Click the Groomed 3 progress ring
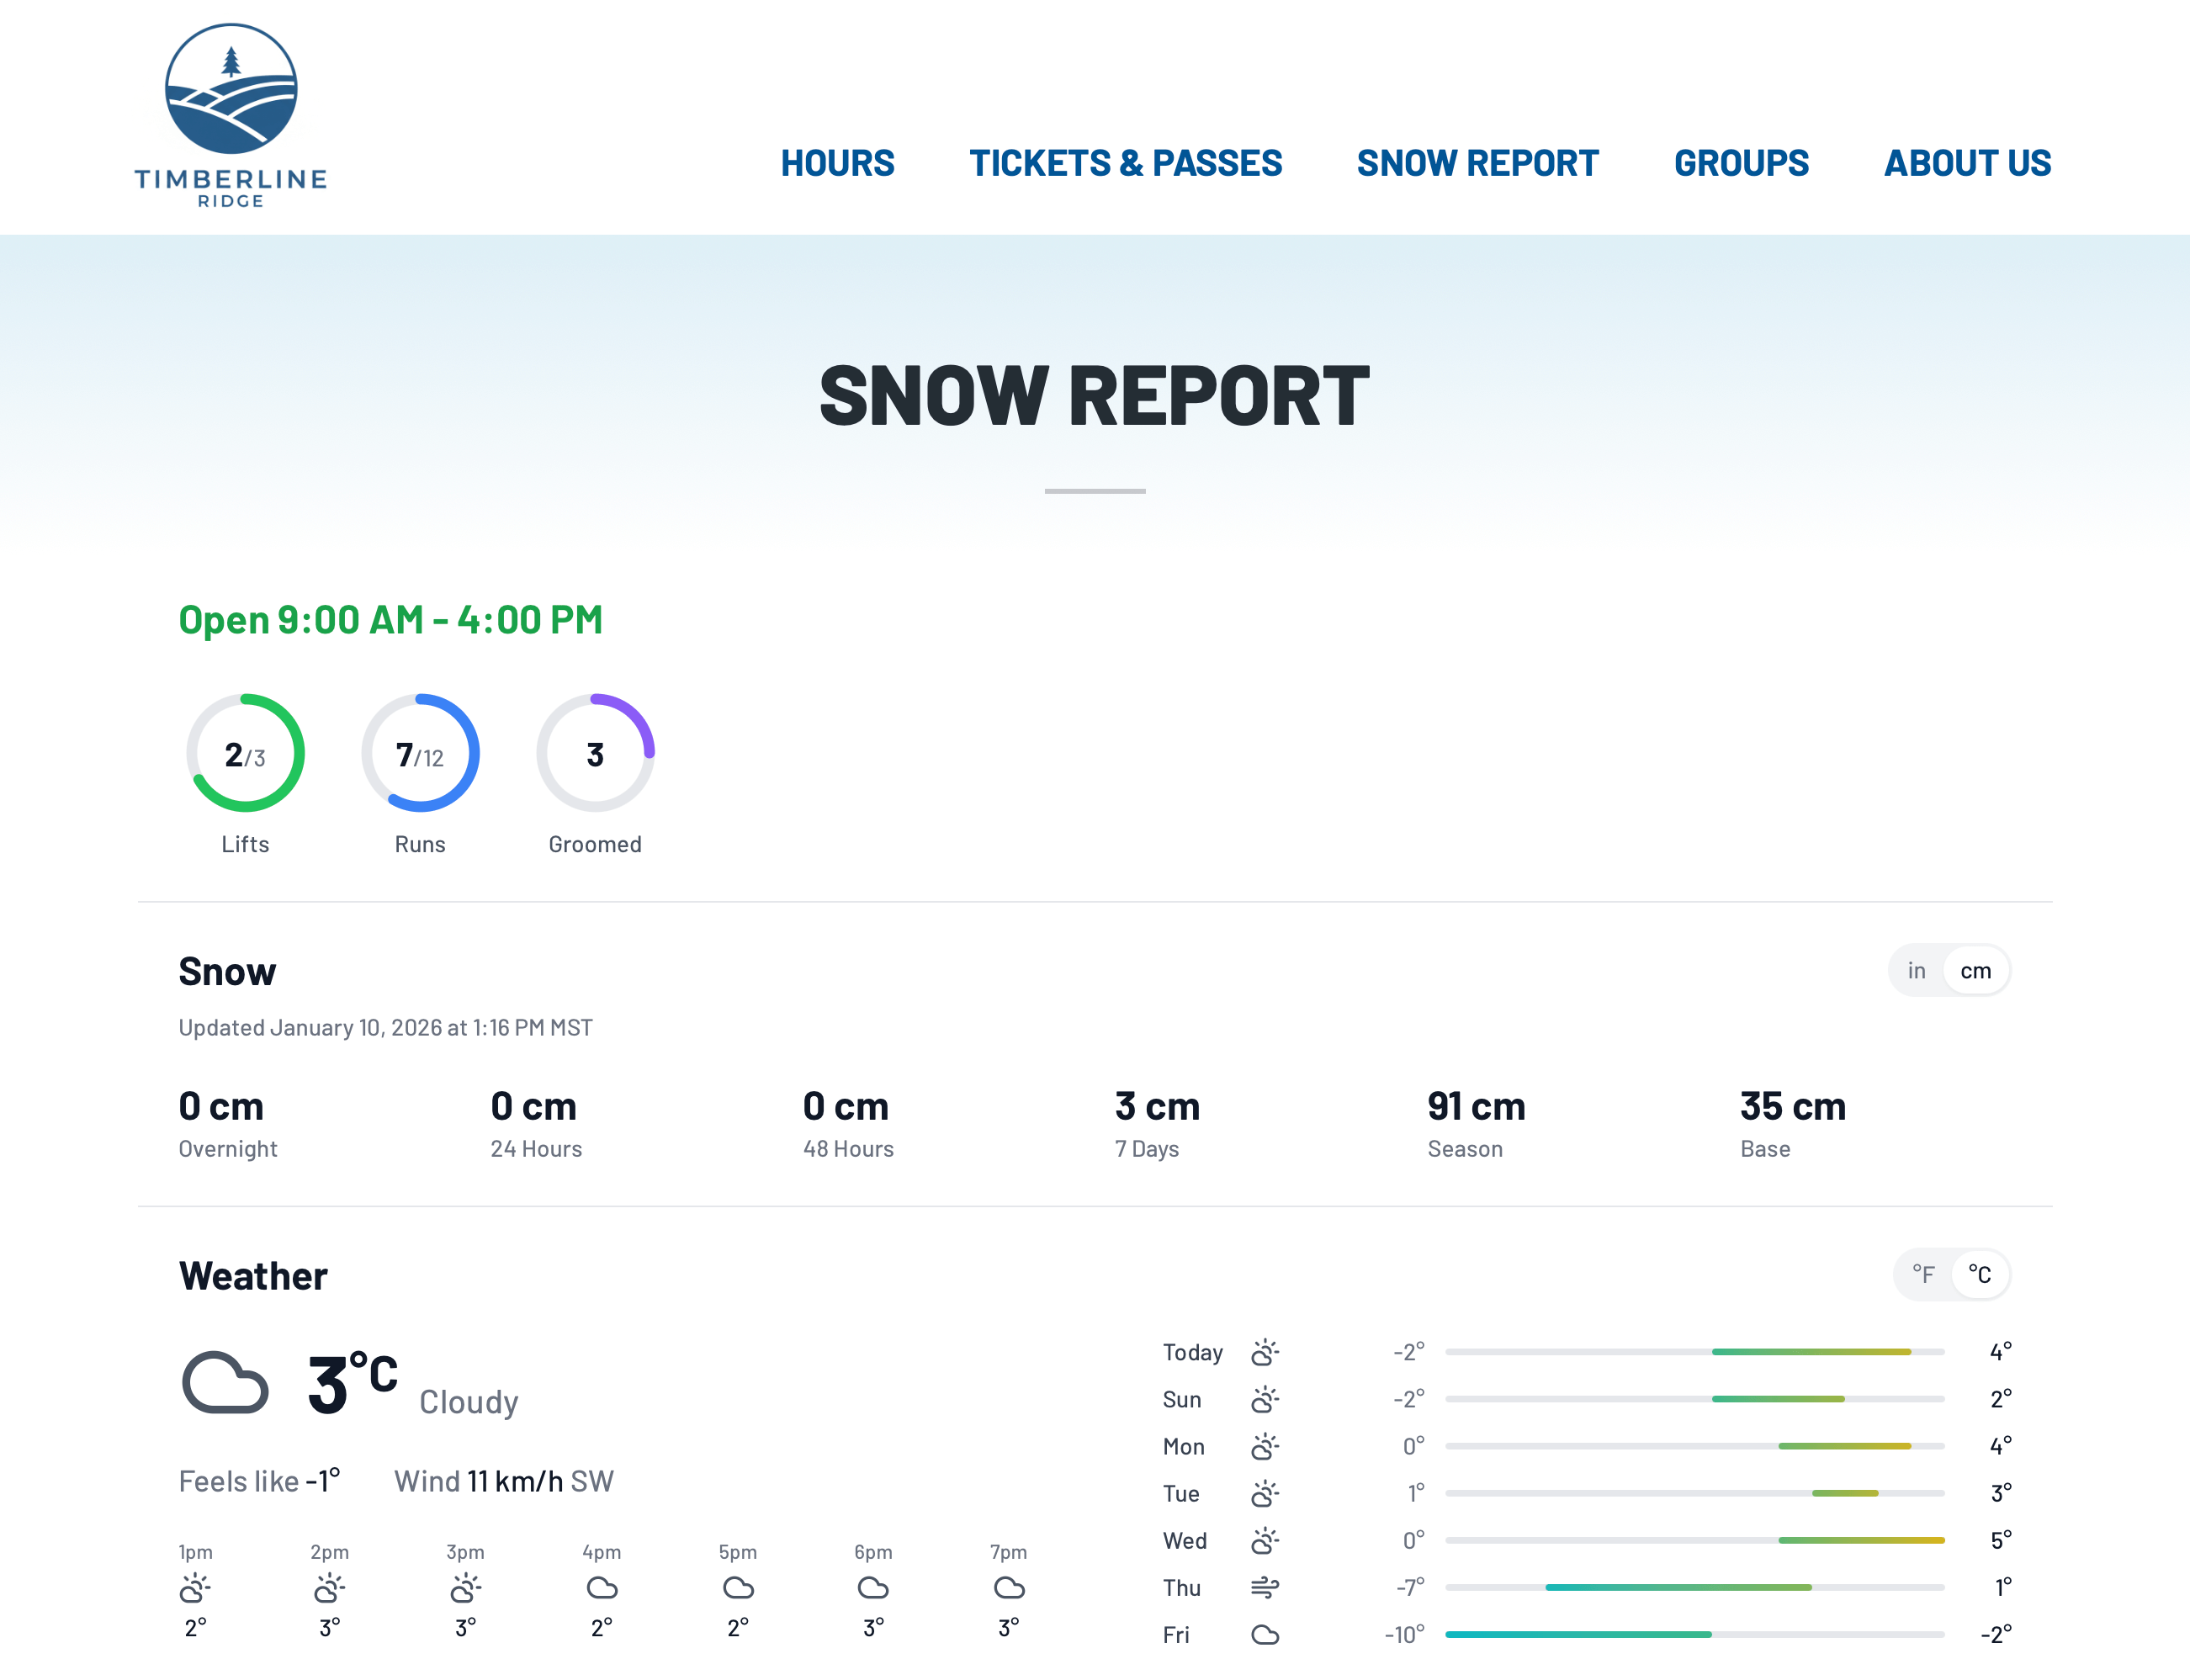 click(595, 753)
